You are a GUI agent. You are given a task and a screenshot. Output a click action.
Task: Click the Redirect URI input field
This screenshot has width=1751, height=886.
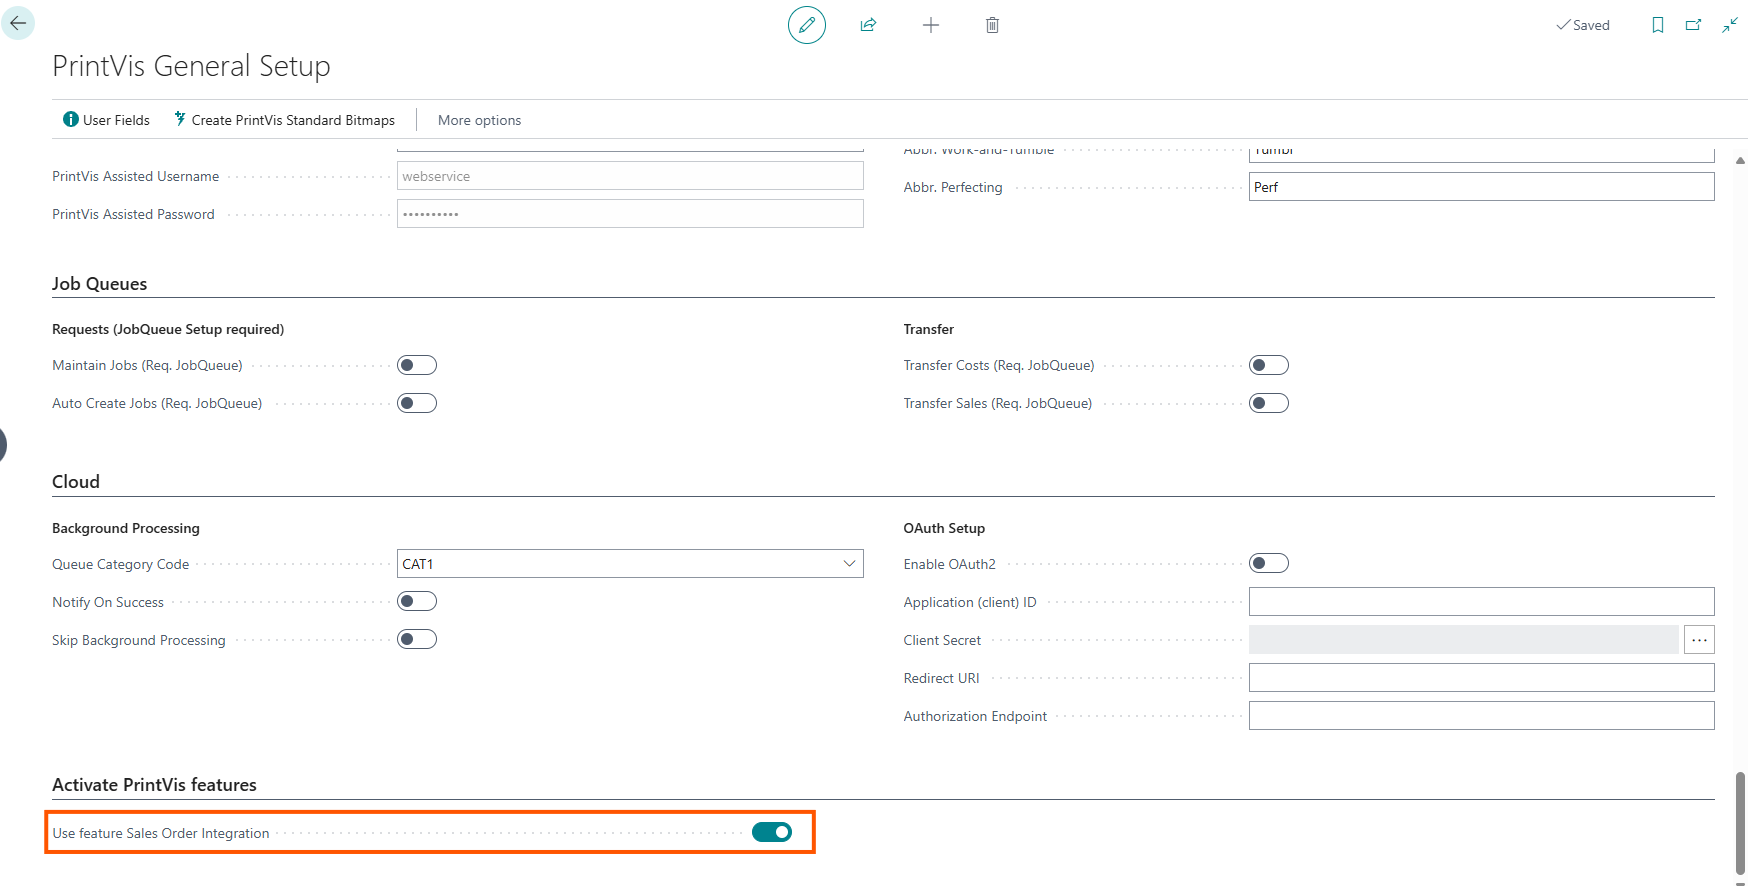[1480, 678]
